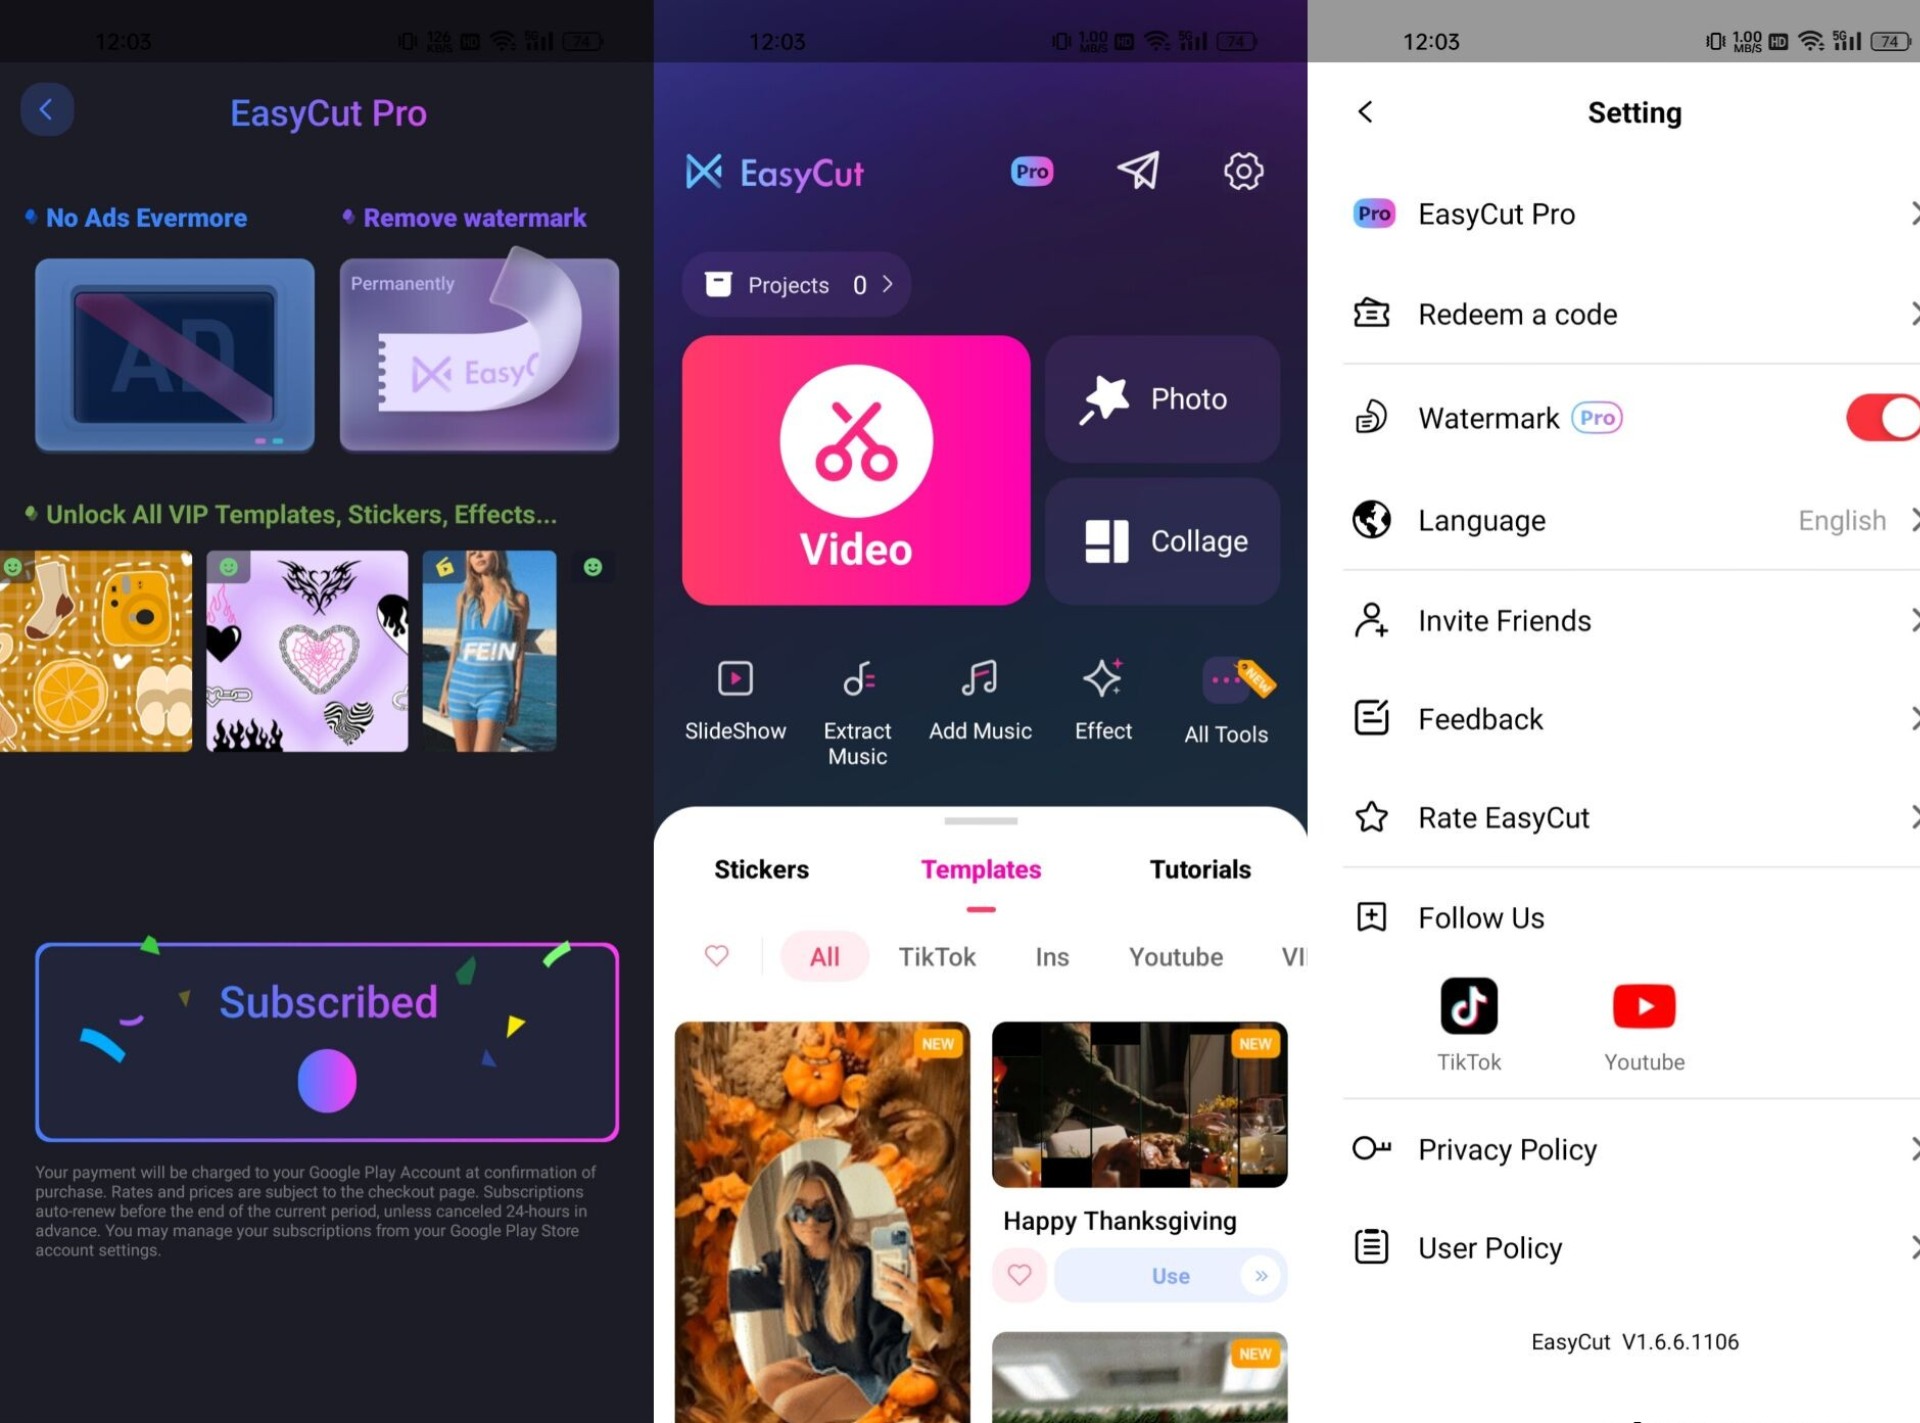Open the autumn selfie template thumbnail
1920x1423 pixels.
tap(822, 1220)
